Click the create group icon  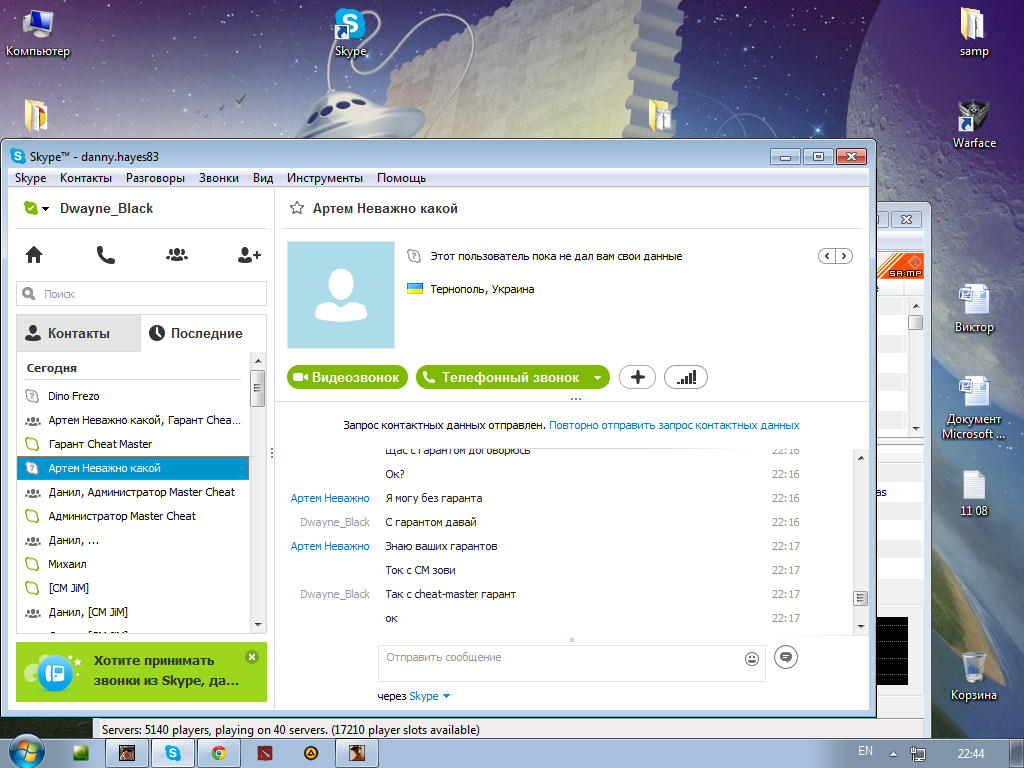coord(177,255)
